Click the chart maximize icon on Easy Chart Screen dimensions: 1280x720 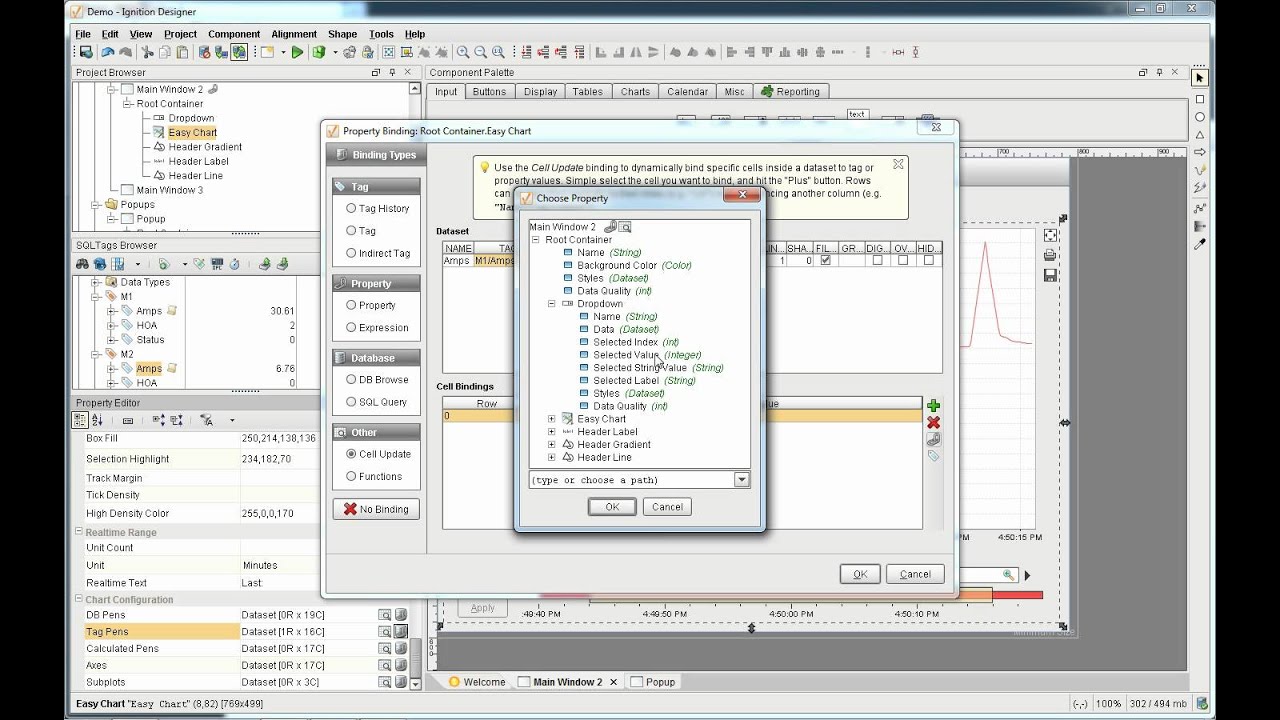pos(1050,236)
